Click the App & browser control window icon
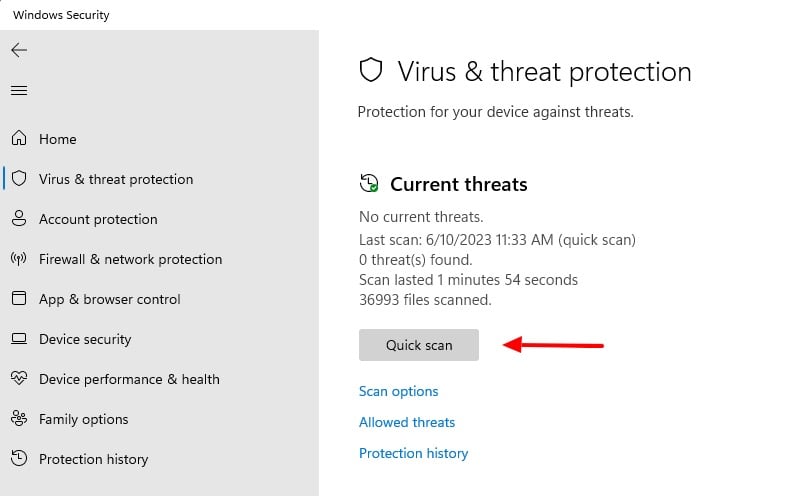This screenshot has width=808, height=496. (19, 298)
